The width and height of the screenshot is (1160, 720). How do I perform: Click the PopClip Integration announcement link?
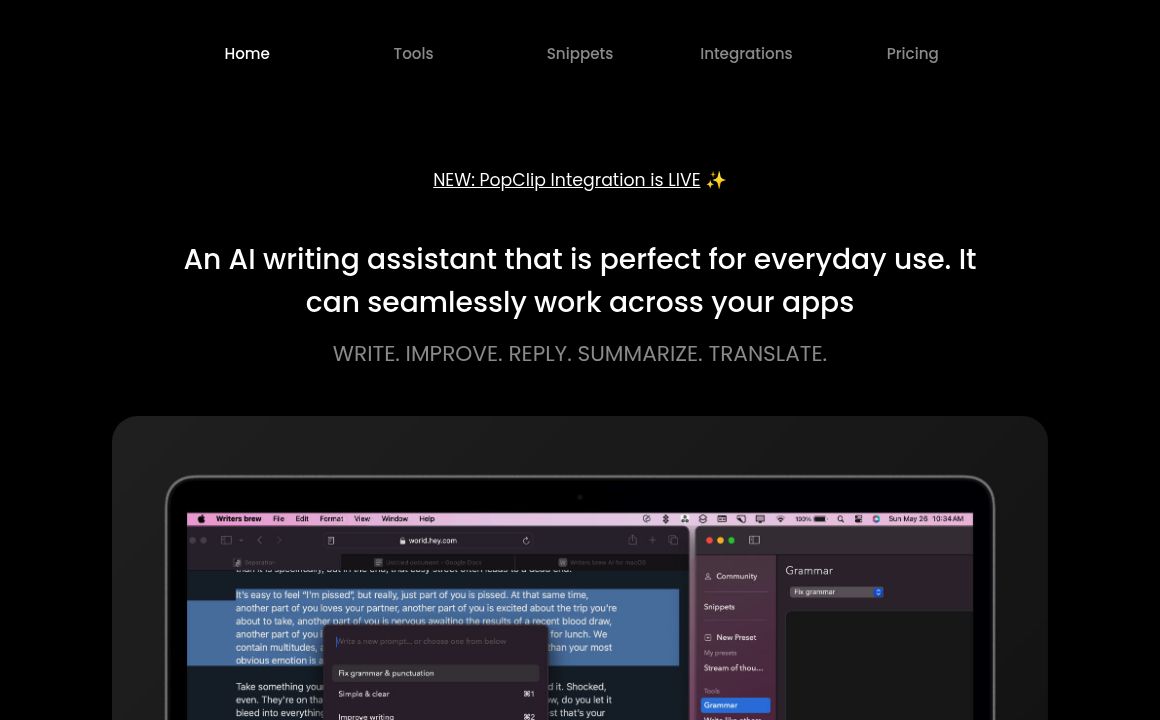[566, 180]
